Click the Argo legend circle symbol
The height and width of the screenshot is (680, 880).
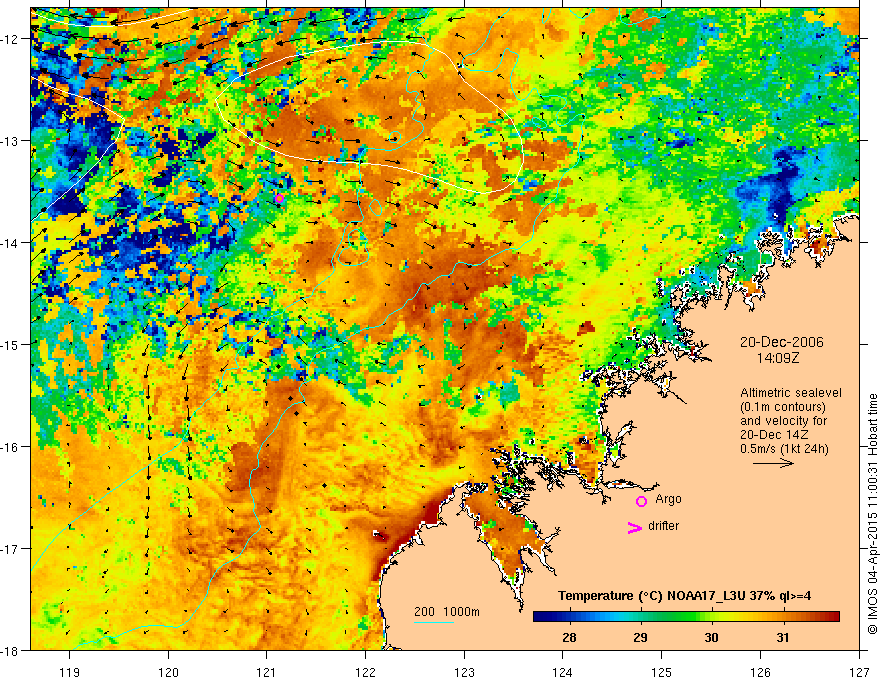coord(641,501)
